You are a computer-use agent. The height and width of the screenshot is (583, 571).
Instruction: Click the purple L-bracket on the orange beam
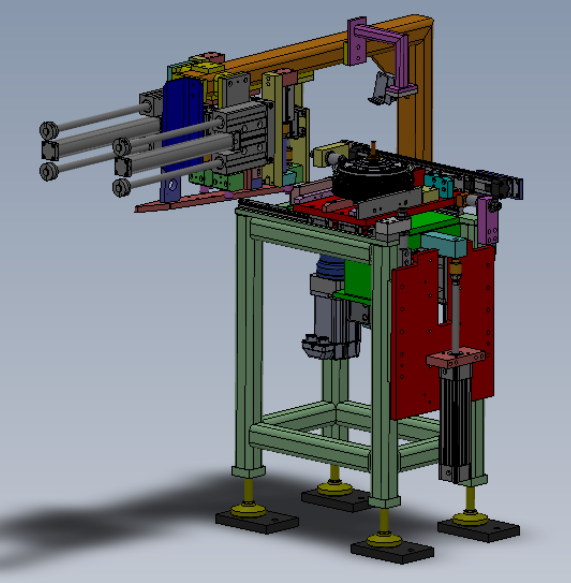379,52
